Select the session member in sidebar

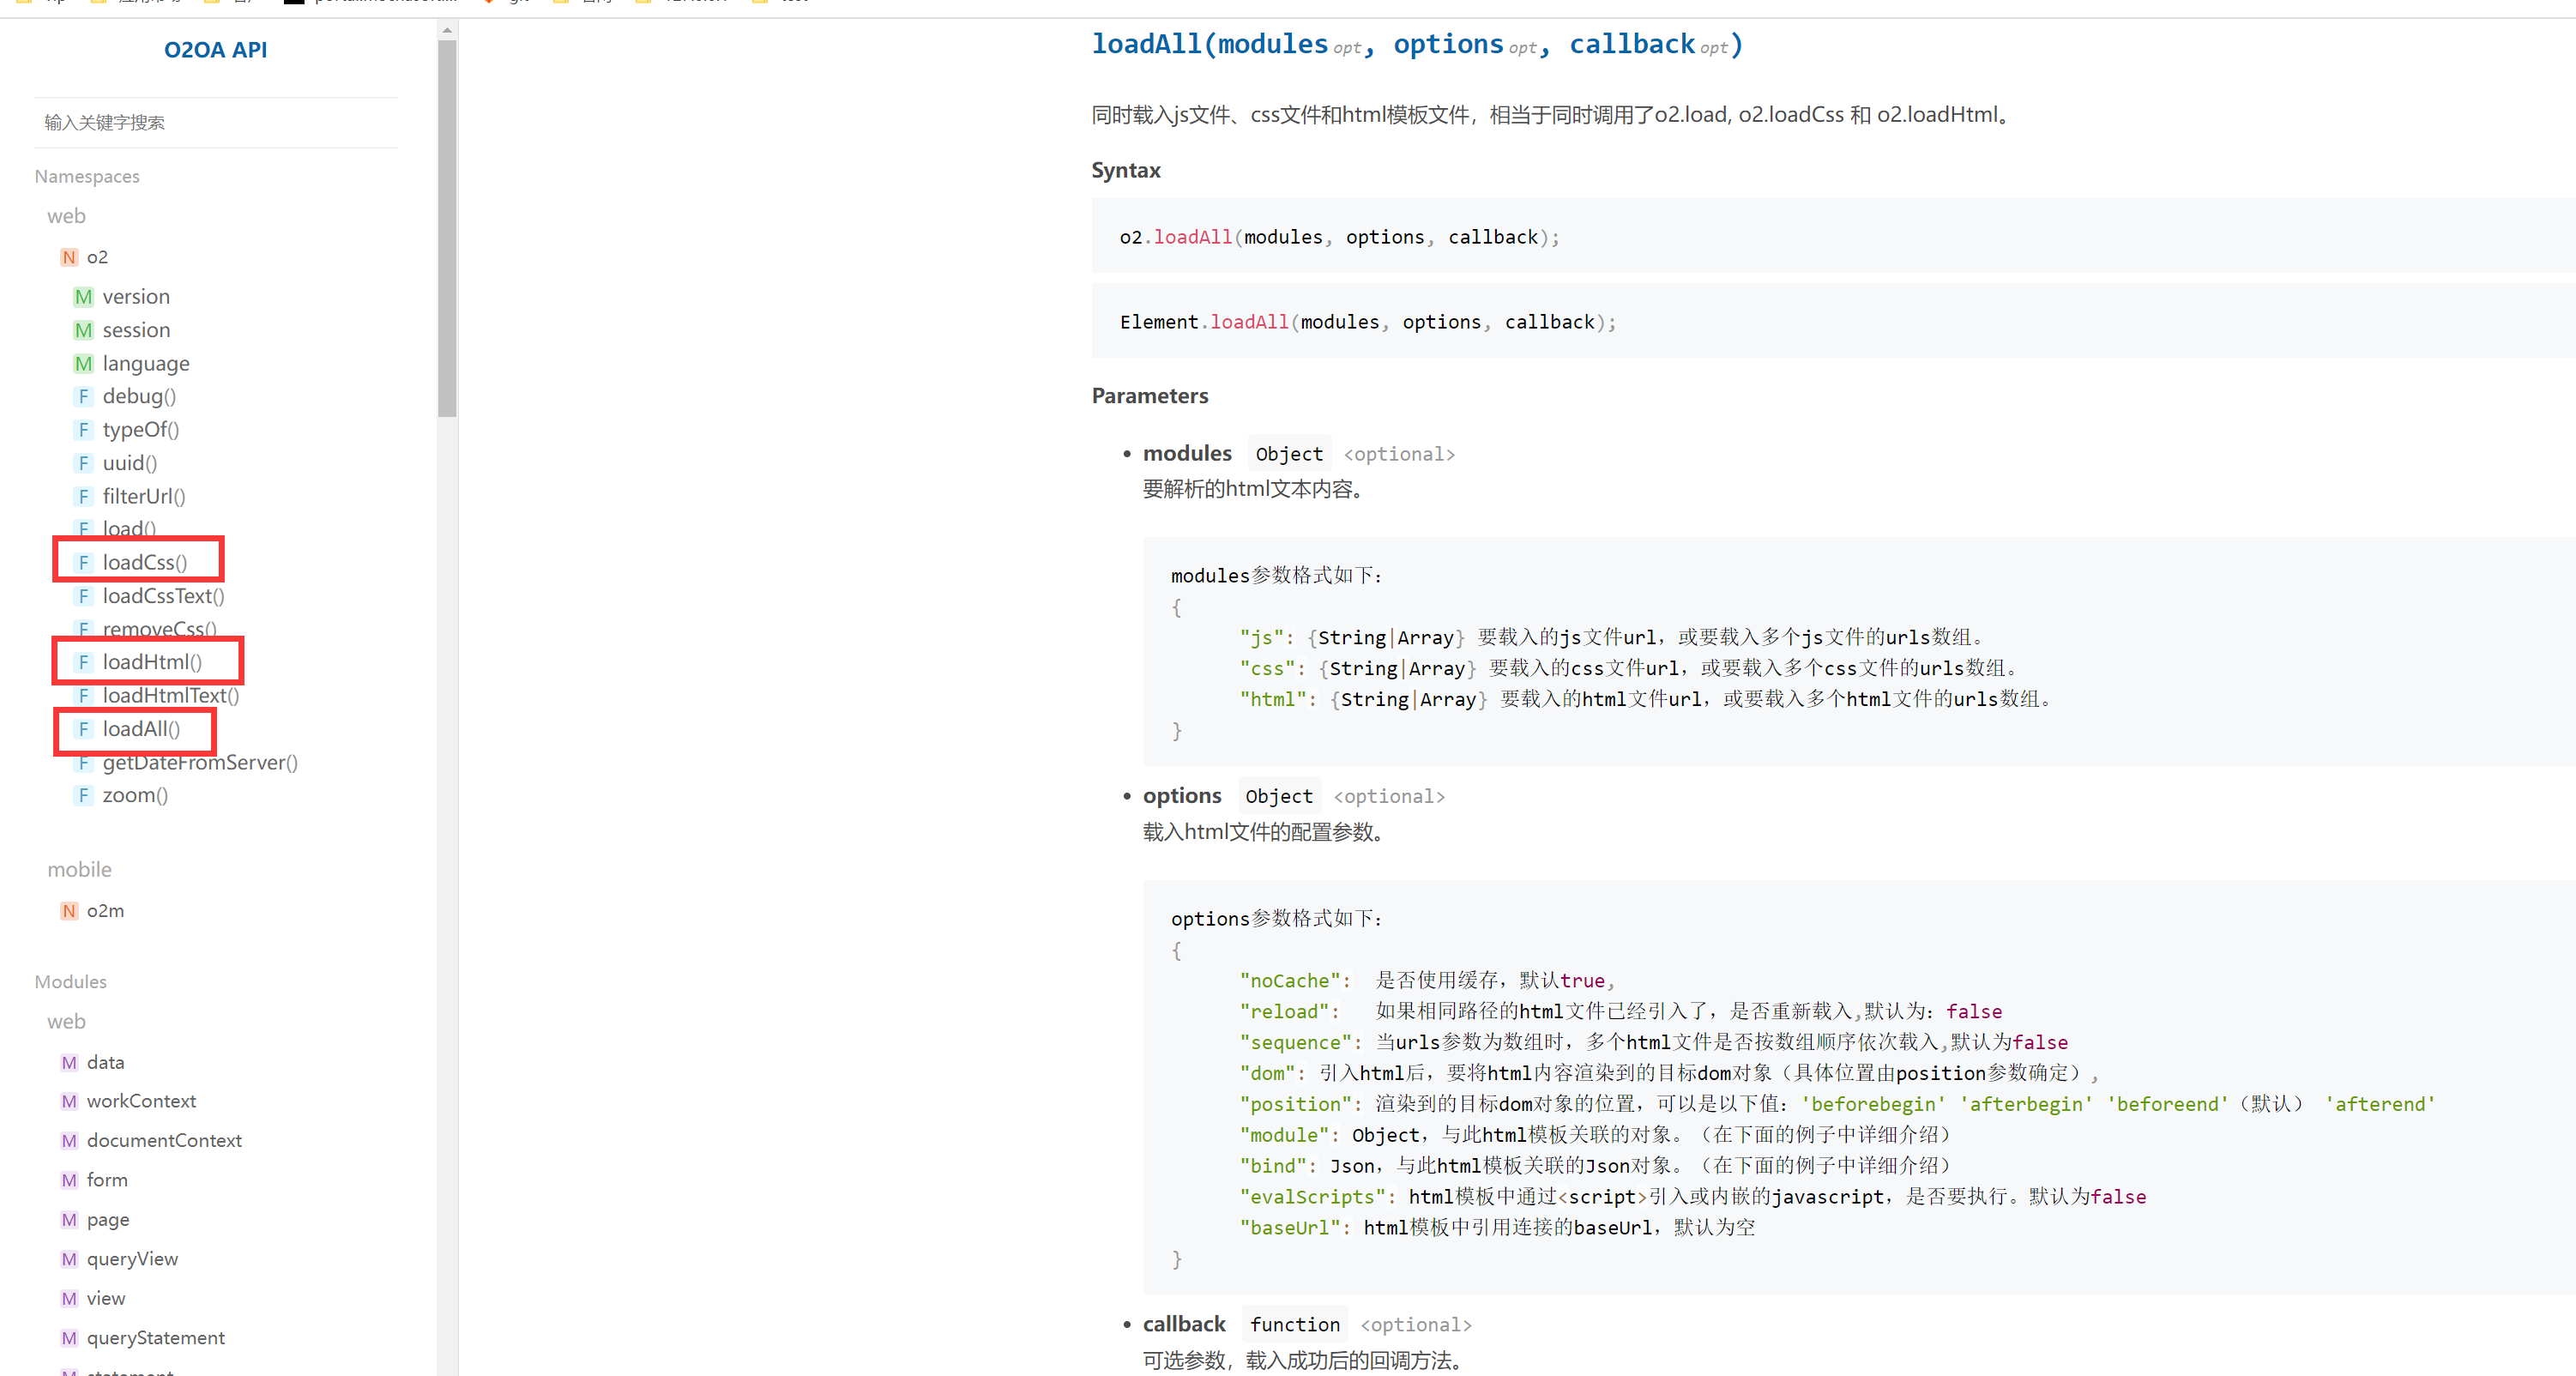pos(136,330)
